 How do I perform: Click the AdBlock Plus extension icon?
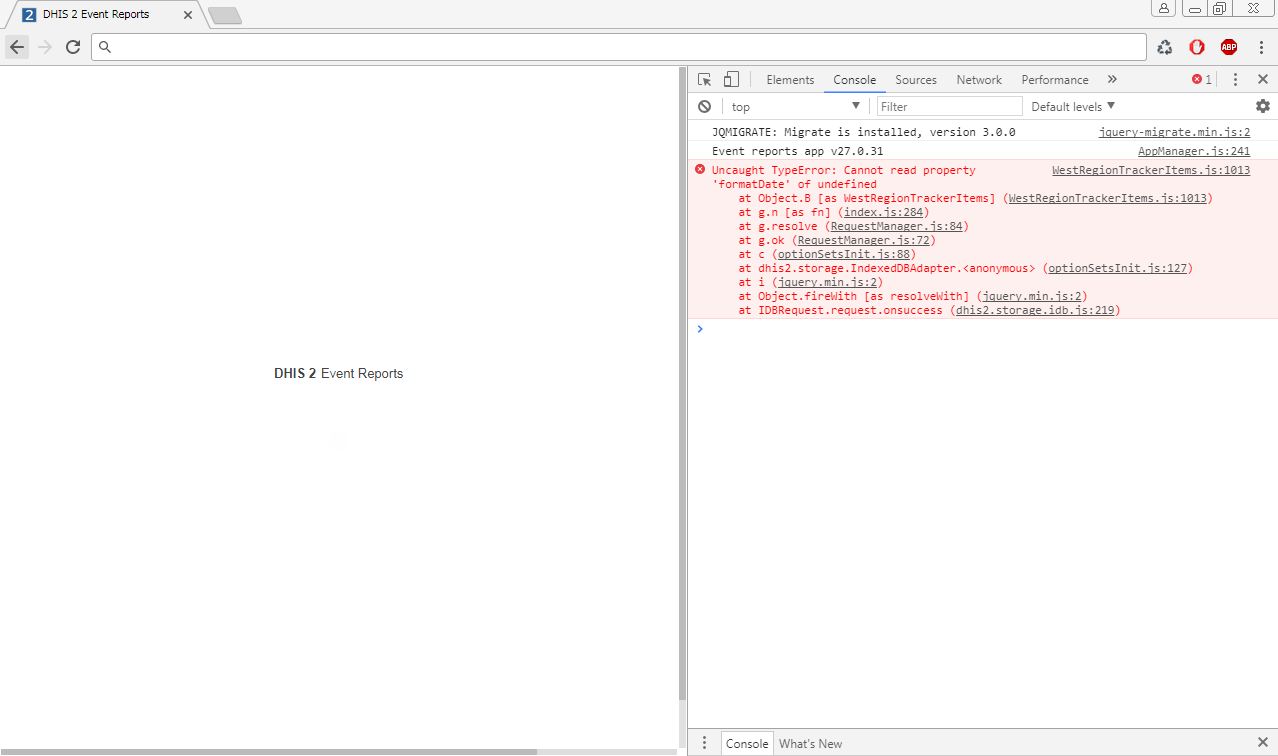click(x=1228, y=47)
